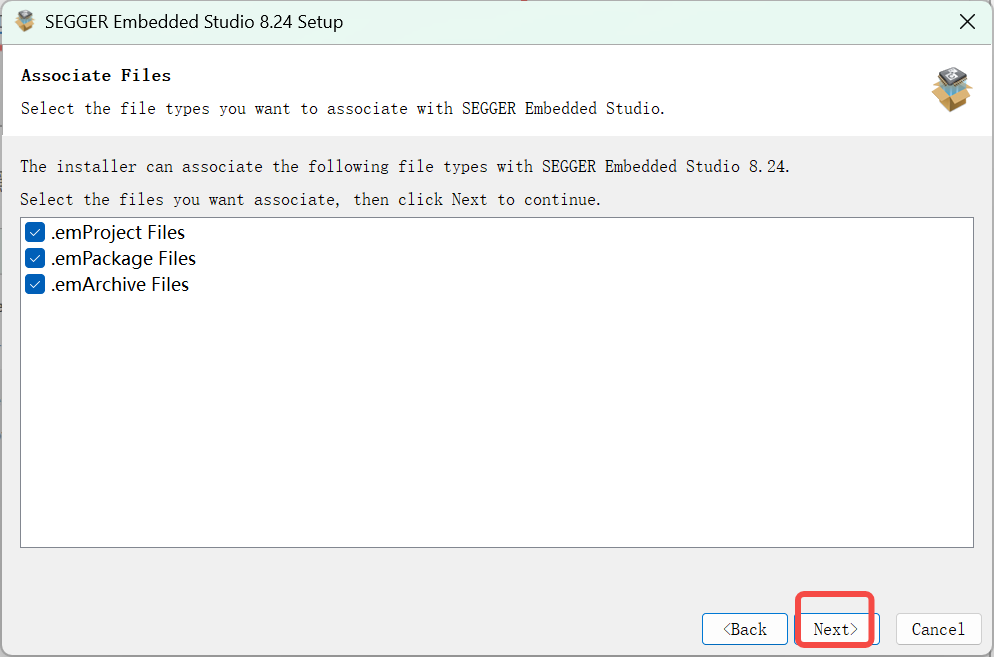This screenshot has height=657, width=994.
Task: Toggle the .emProject Files association on again
Action: (x=34, y=231)
